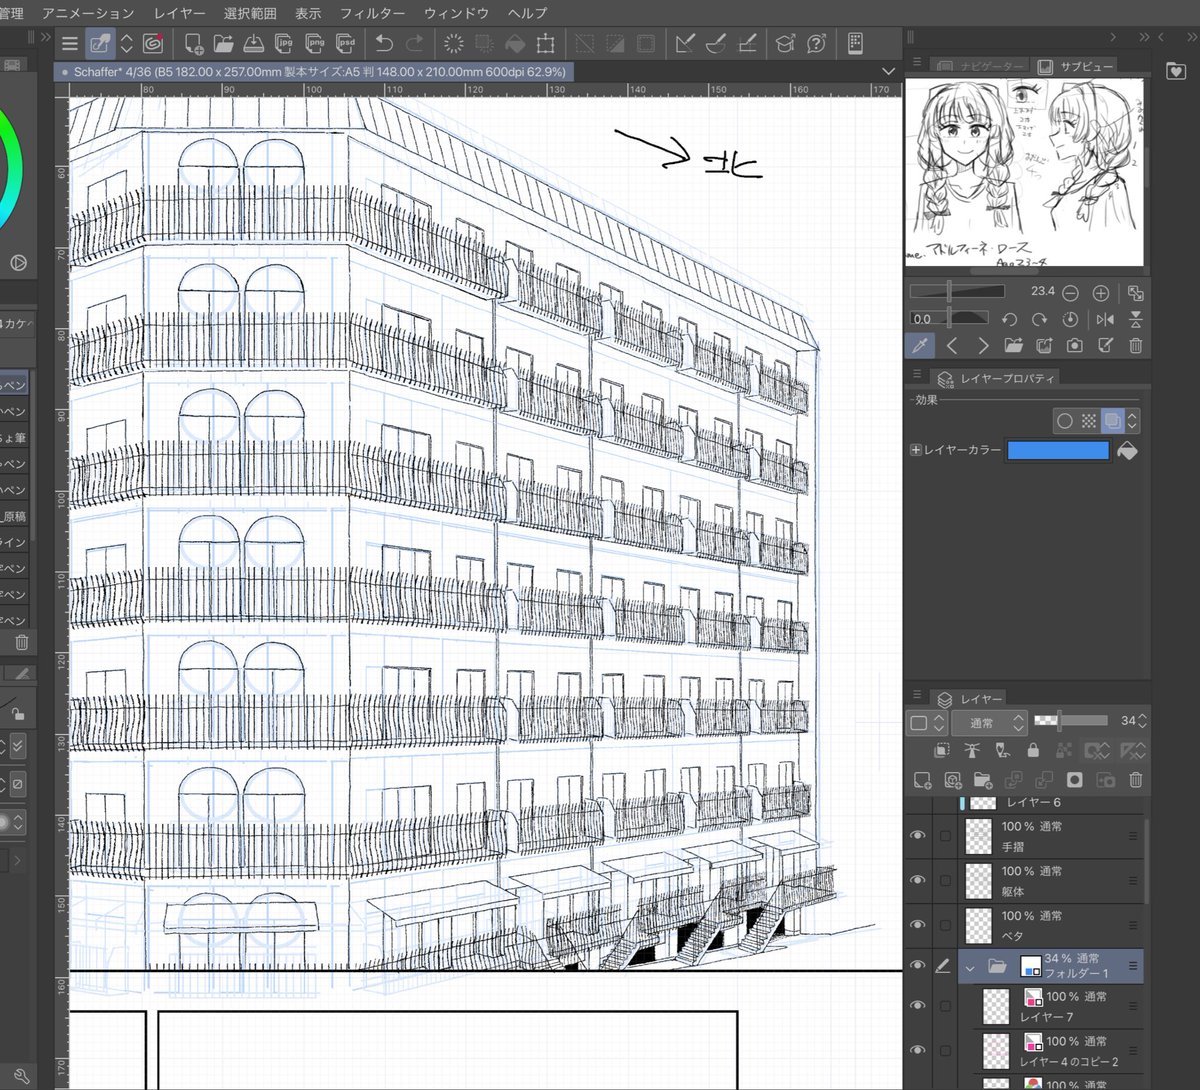Screen dimensions: 1200x1090
Task: Switch to the サブビュー tab
Action: 1076,66
